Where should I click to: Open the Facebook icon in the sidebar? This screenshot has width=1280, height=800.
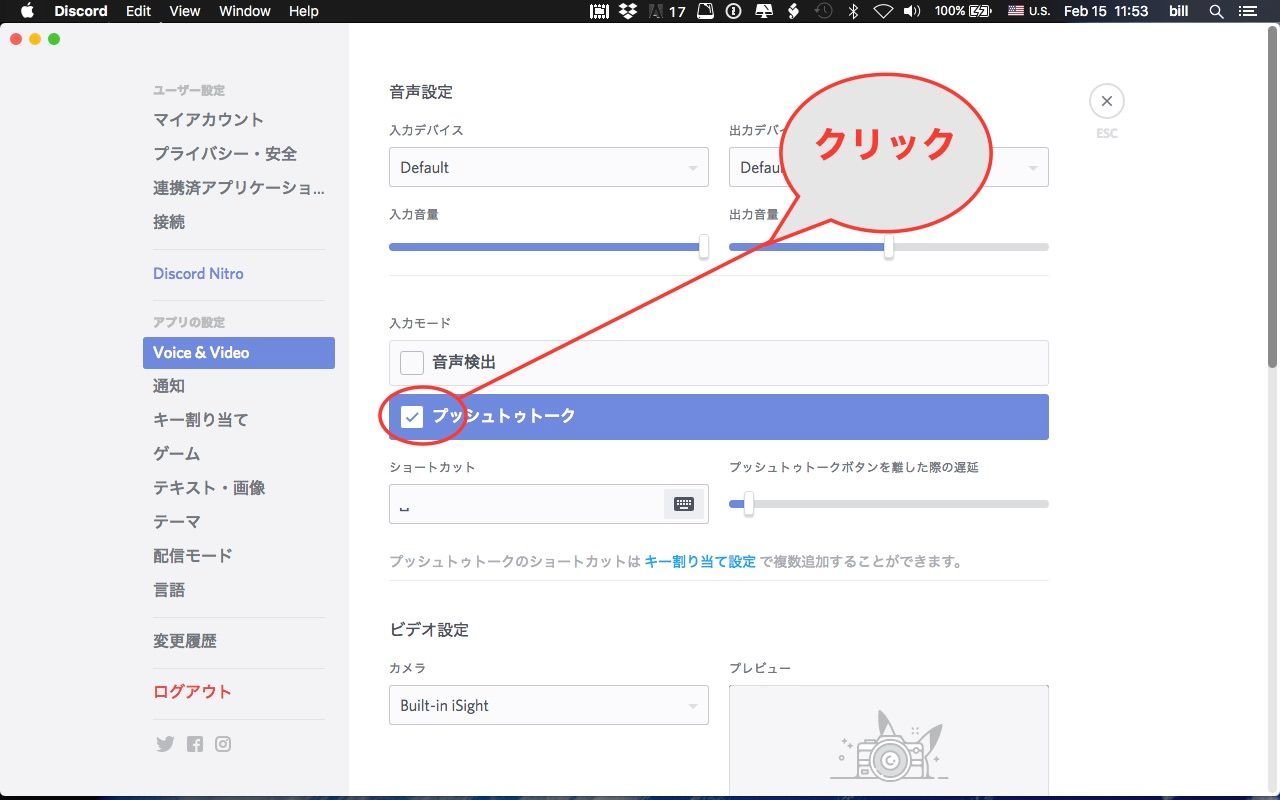(x=194, y=744)
